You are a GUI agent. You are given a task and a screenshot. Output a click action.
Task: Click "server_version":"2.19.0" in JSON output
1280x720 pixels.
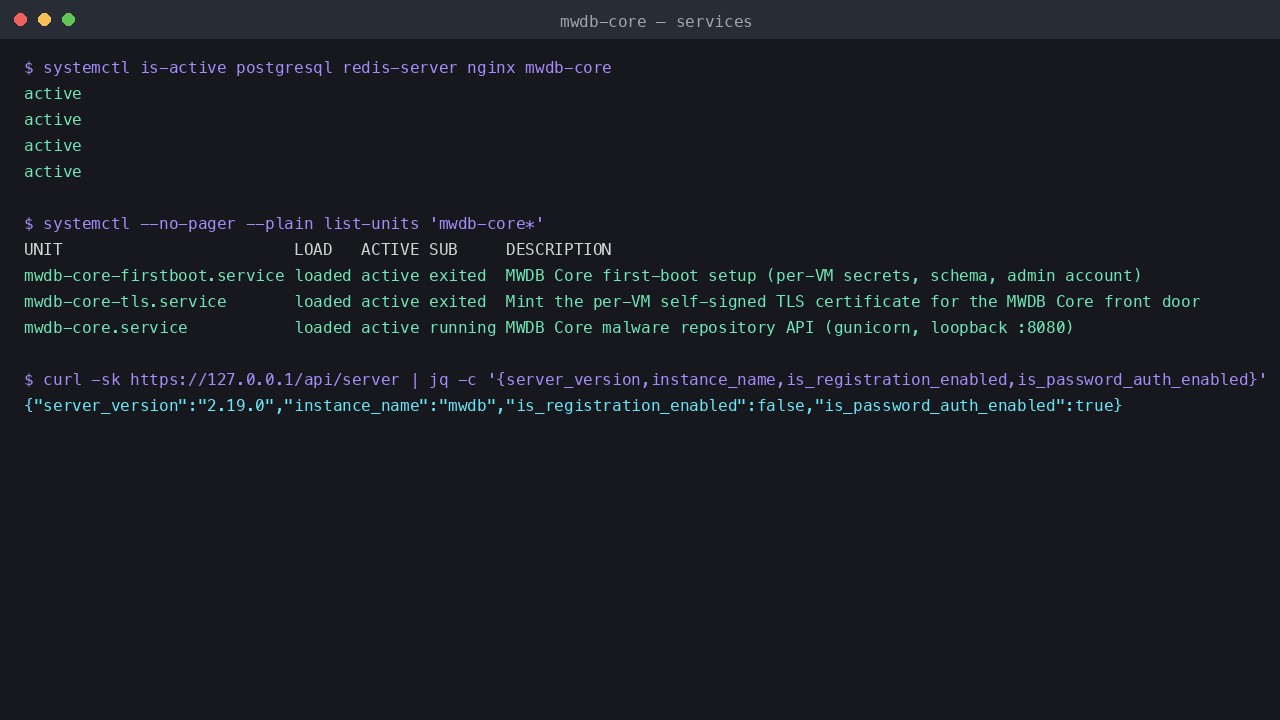click(154, 406)
